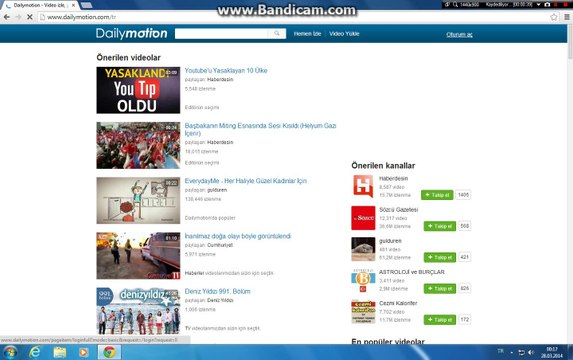Image resolution: width=573 pixels, height=360 pixels.
Task: Open EverydayMe - Her Haliyle Güzel title
Action: (246, 181)
